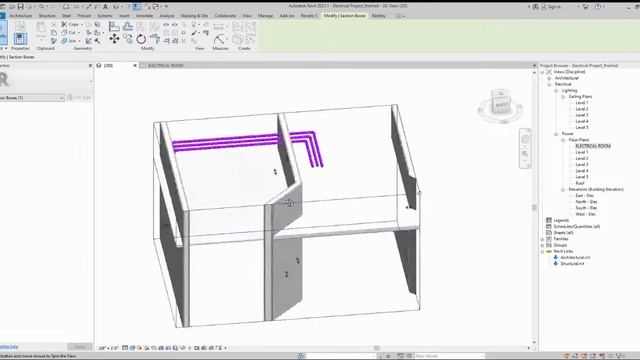640x360 pixels.
Task: Click the zoom icon in navigation bar
Action: [525, 153]
